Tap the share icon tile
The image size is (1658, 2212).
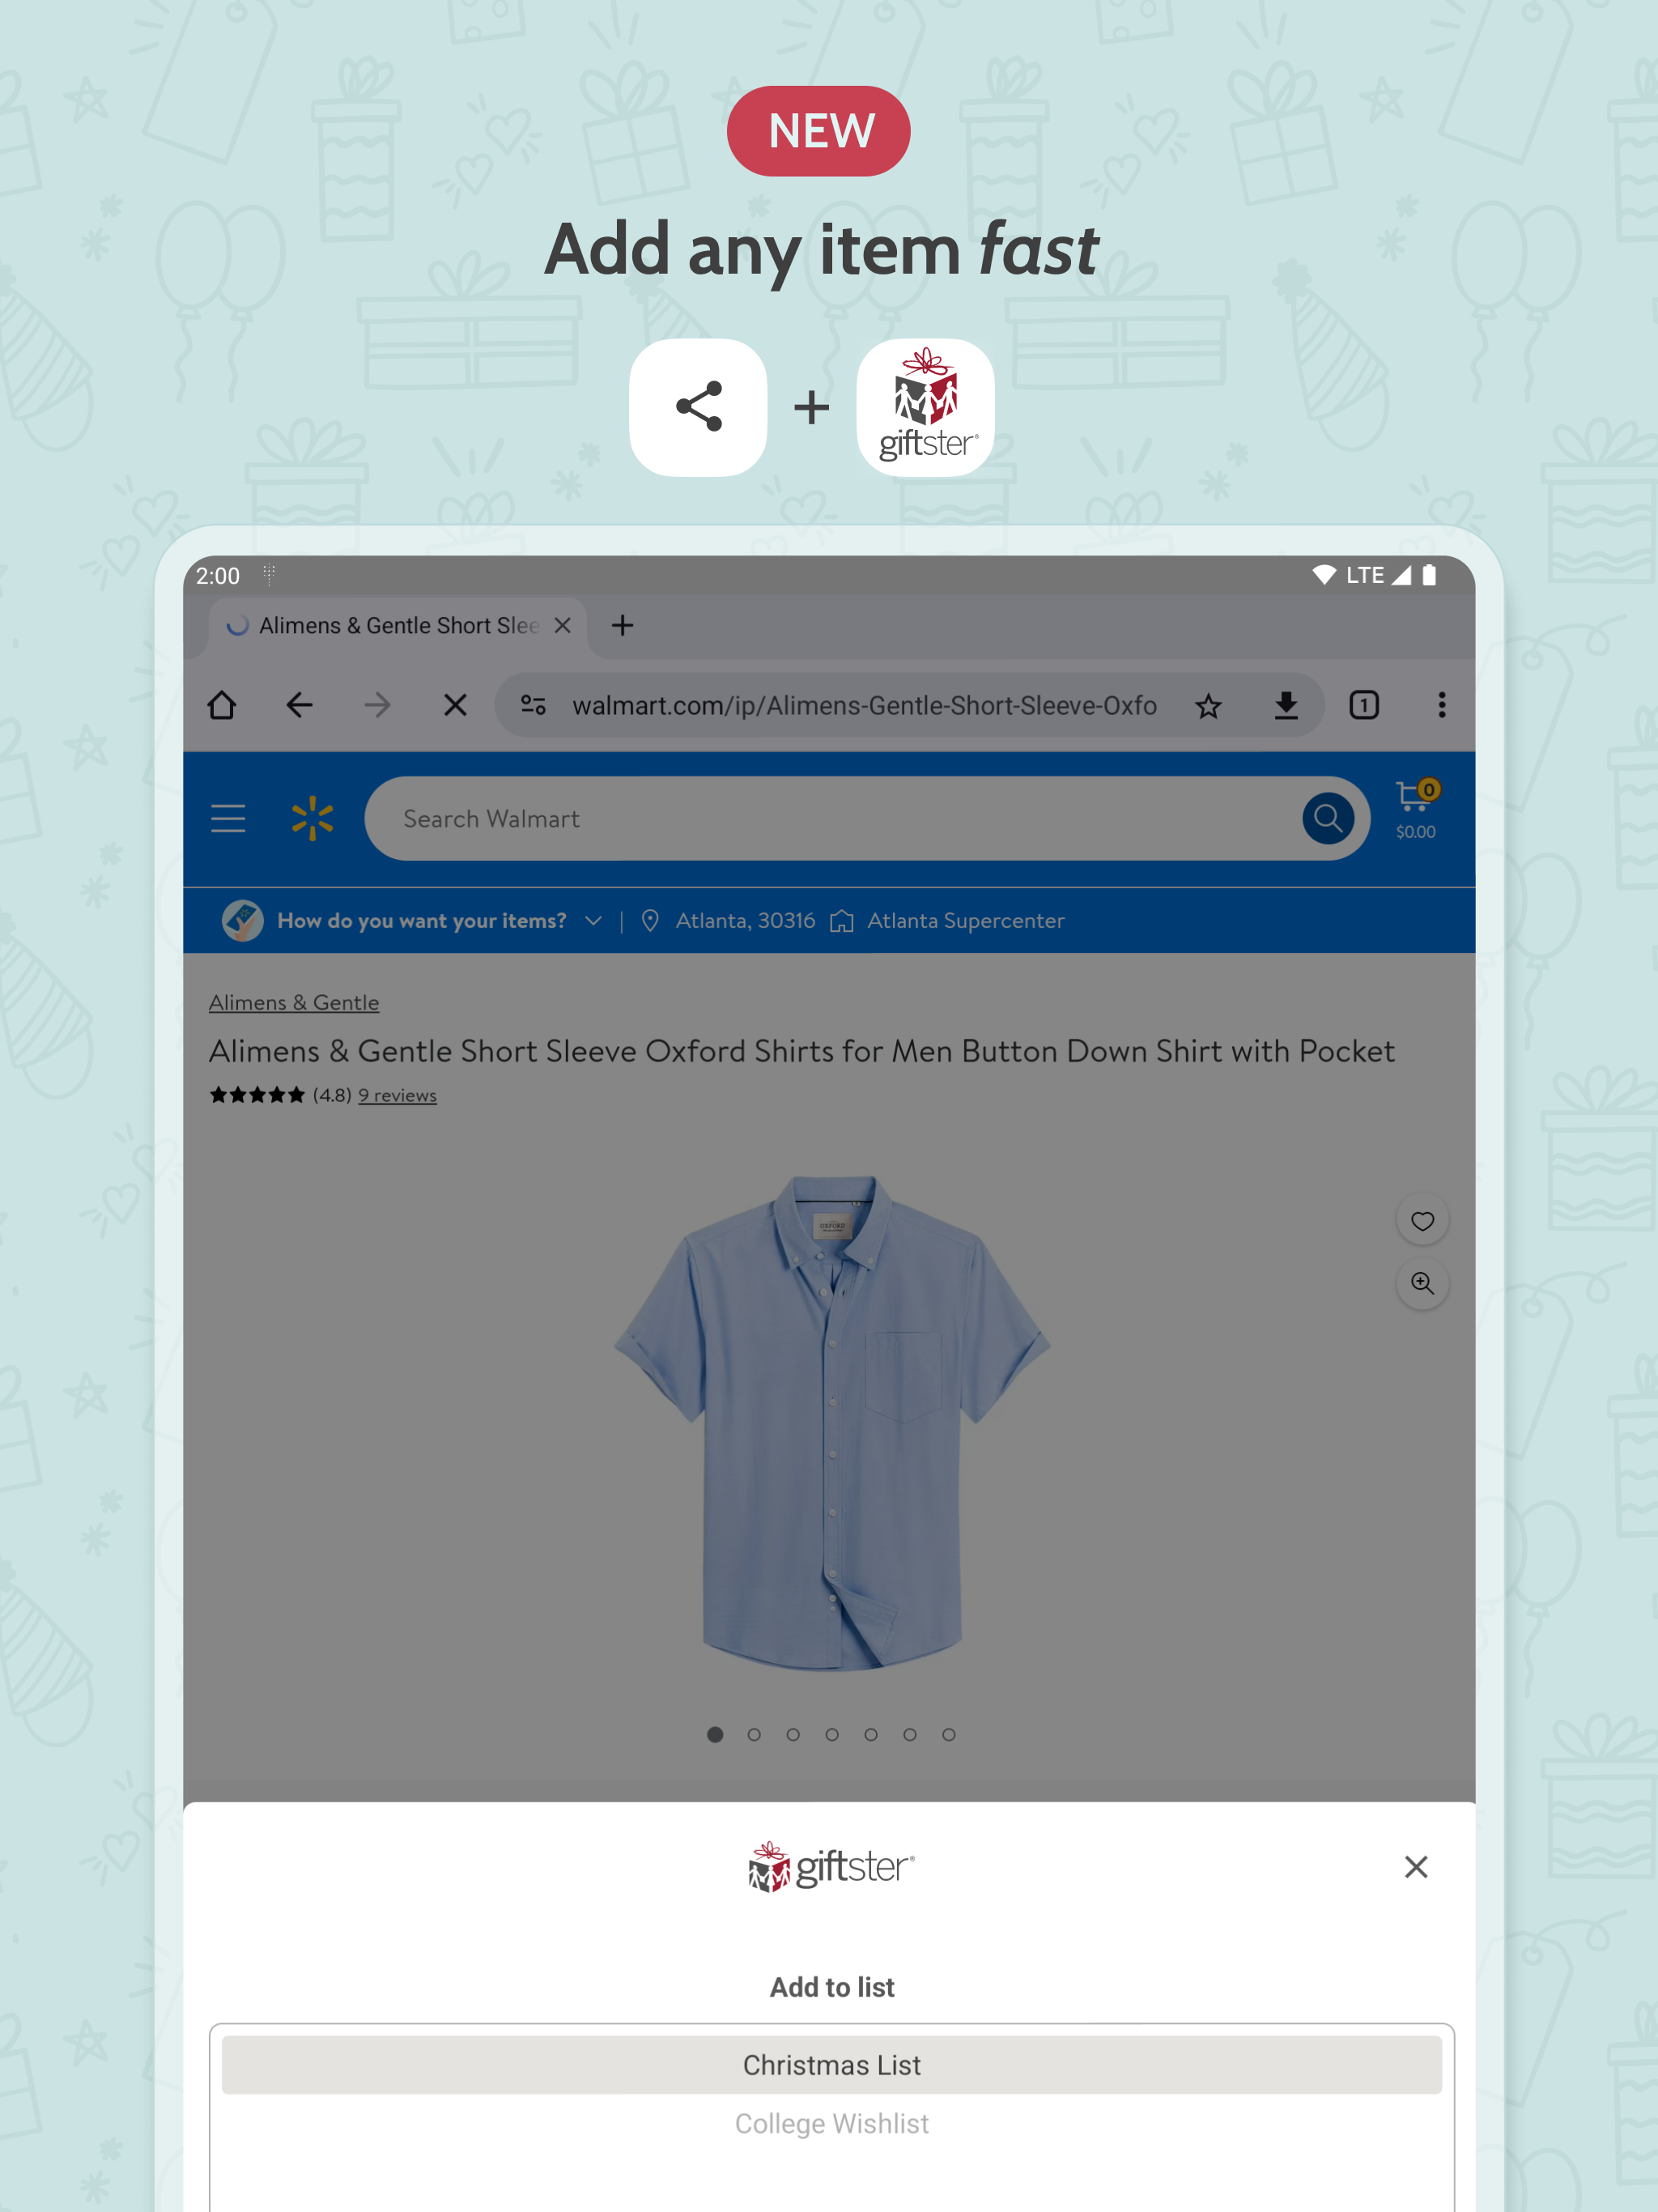pos(698,407)
